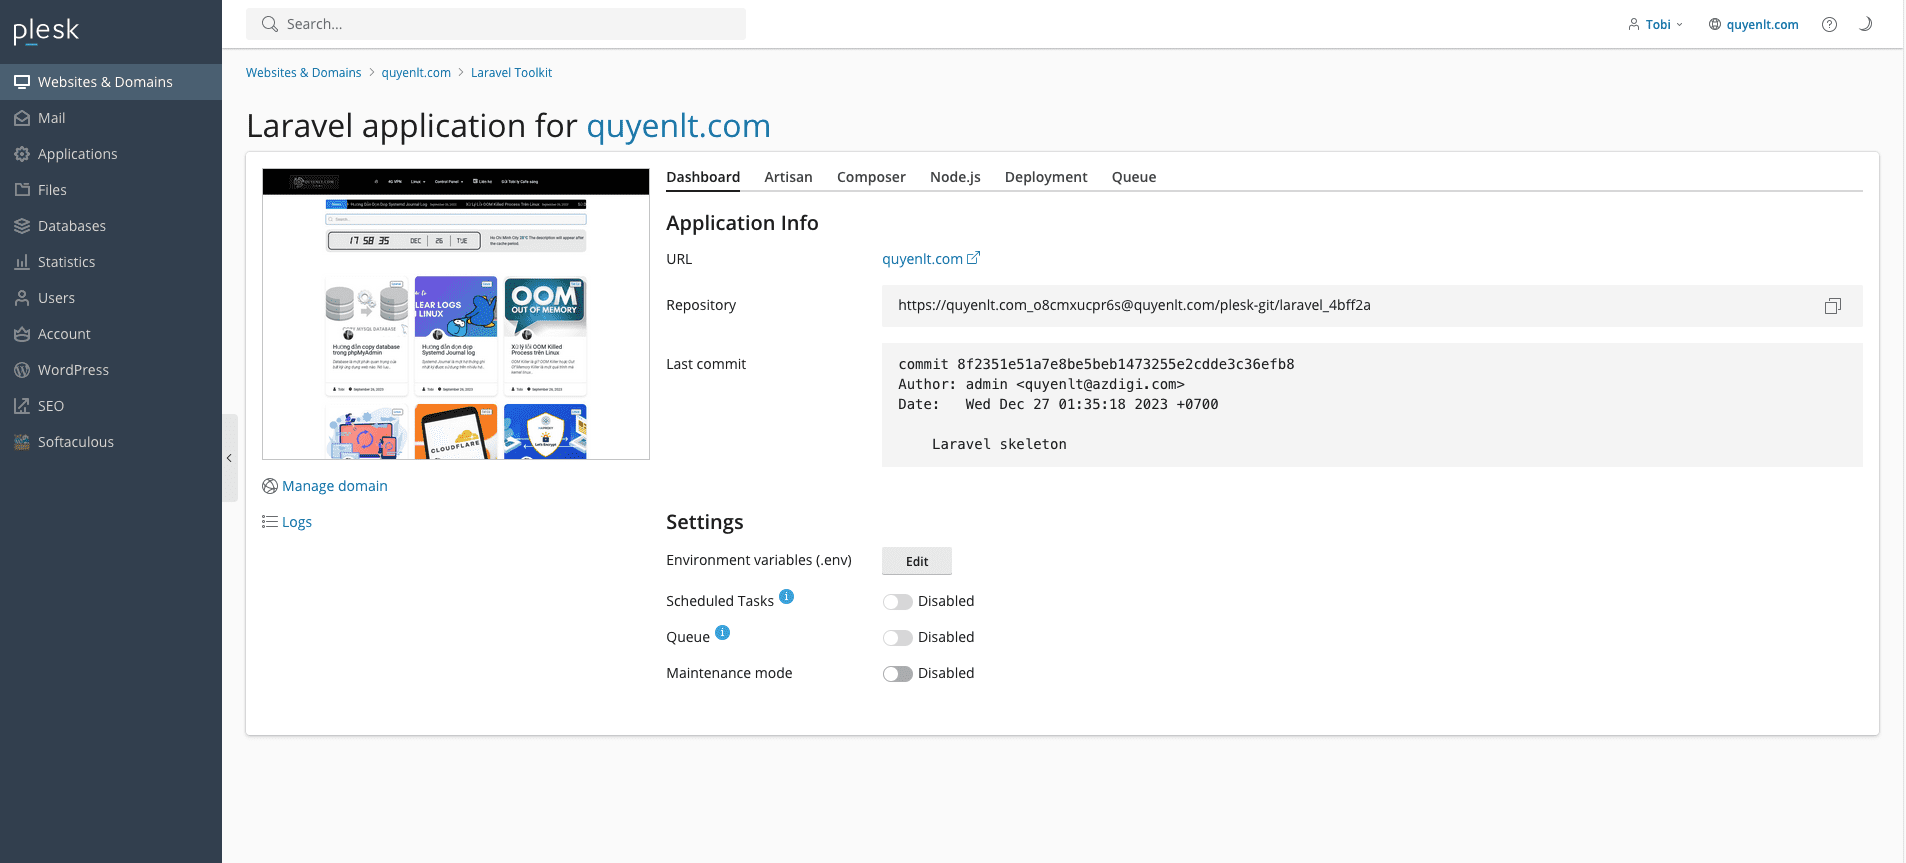1906x863 pixels.
Task: Click the website preview thumbnail
Action: [455, 314]
